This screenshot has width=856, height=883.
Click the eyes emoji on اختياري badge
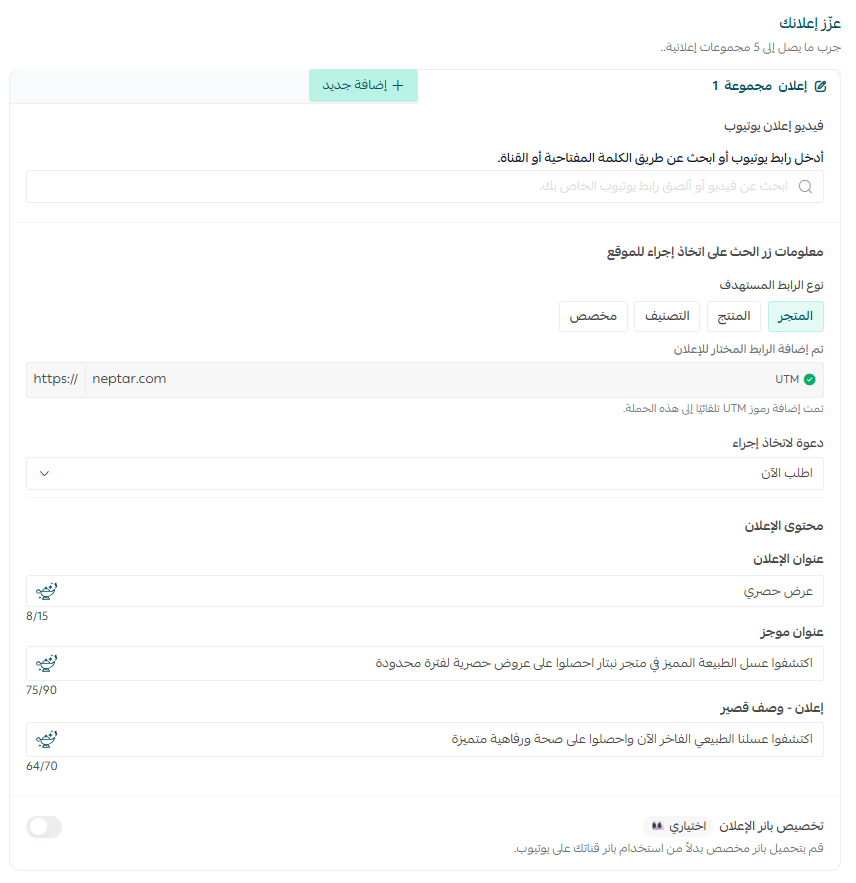657,826
